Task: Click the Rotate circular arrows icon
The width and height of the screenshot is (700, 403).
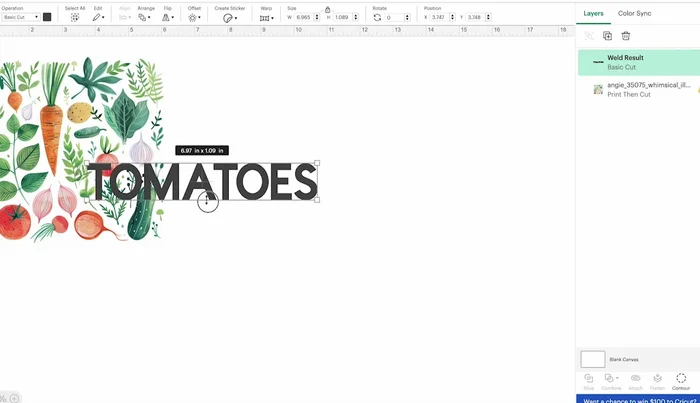Action: coord(377,17)
